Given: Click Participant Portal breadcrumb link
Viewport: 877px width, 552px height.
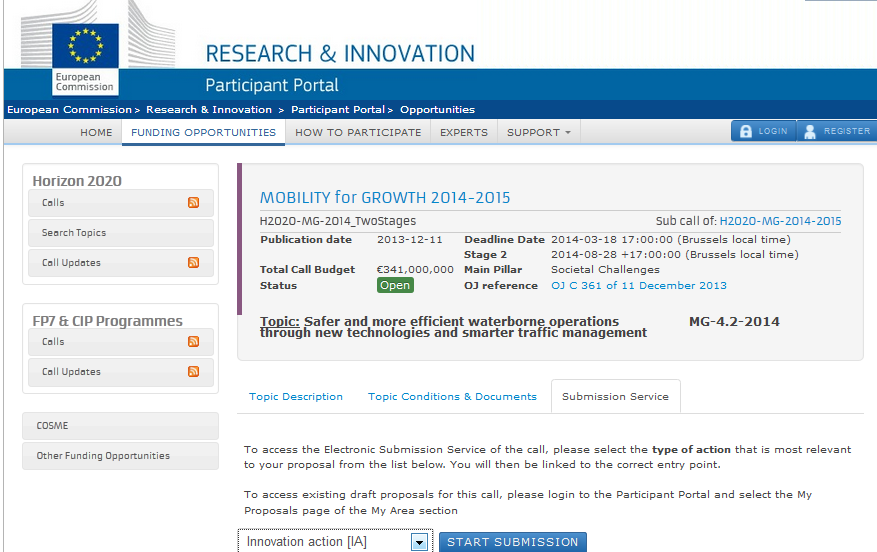Looking at the screenshot, I should [x=338, y=110].
